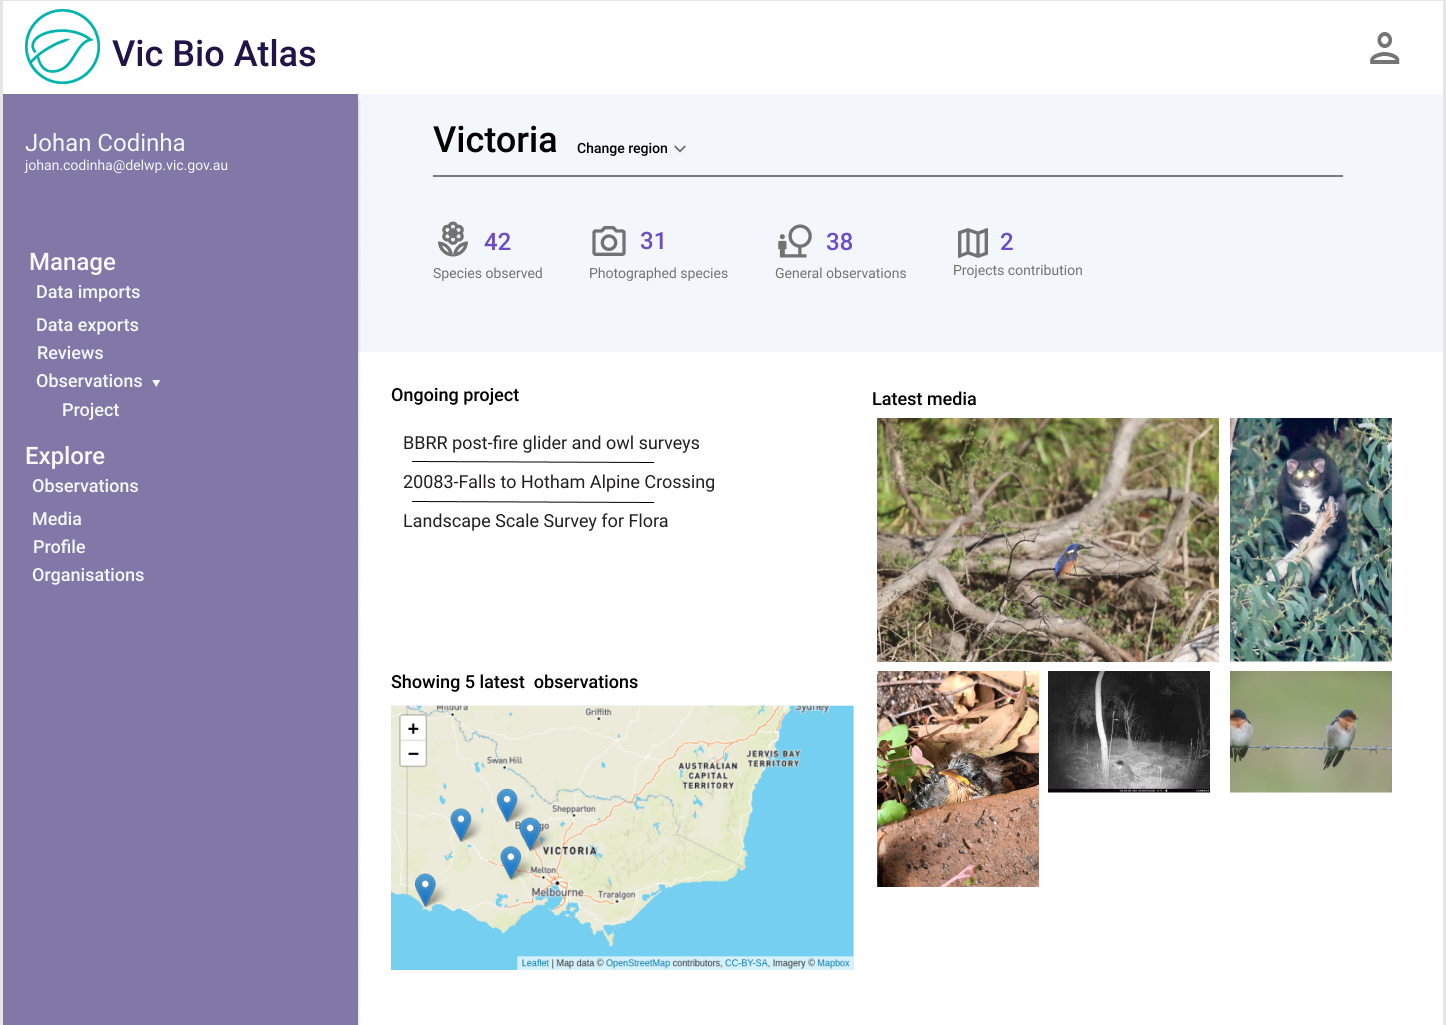
Task: Click the Explore section heading
Action: (65, 456)
